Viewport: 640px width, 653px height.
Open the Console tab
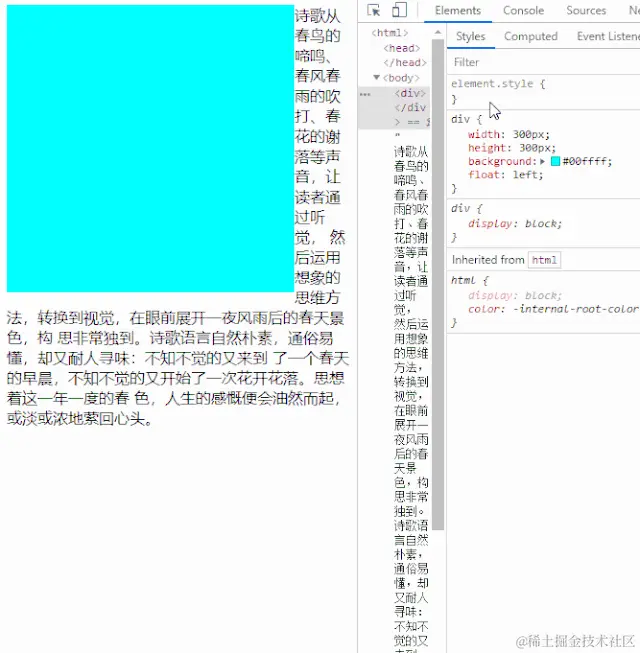pos(523,10)
